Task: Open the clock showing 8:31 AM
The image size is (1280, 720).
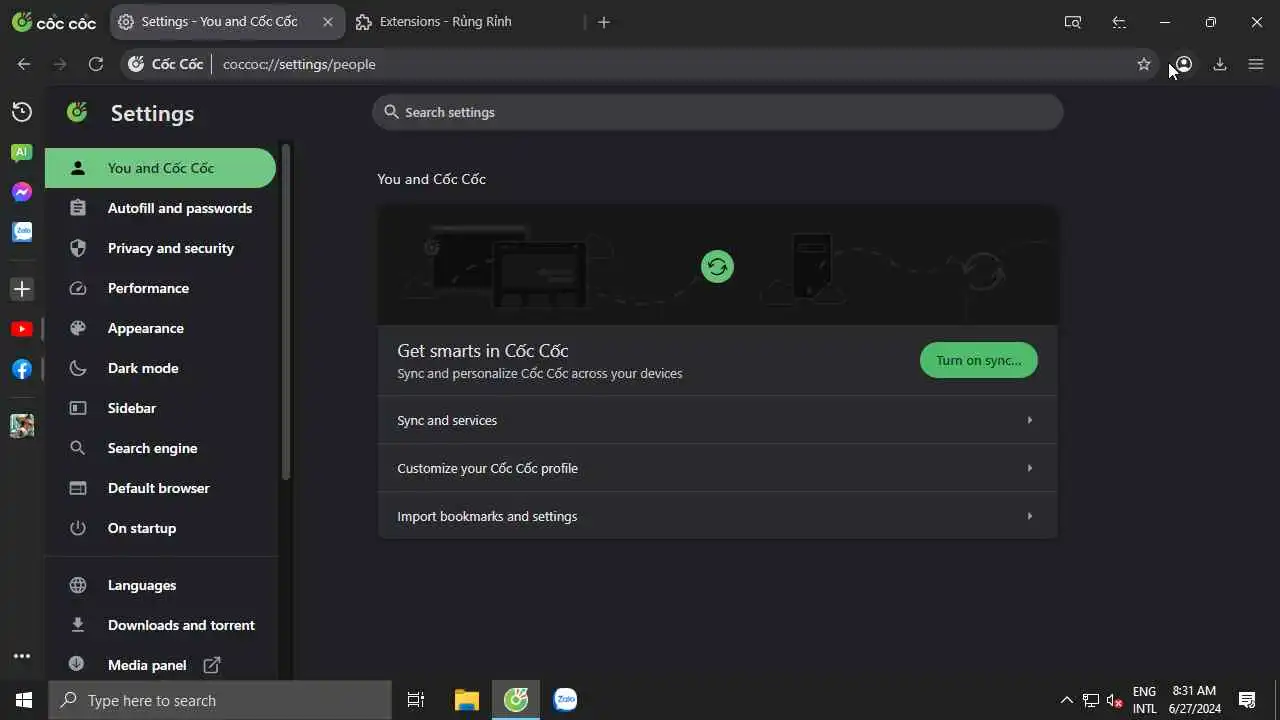Action: pos(1195,700)
